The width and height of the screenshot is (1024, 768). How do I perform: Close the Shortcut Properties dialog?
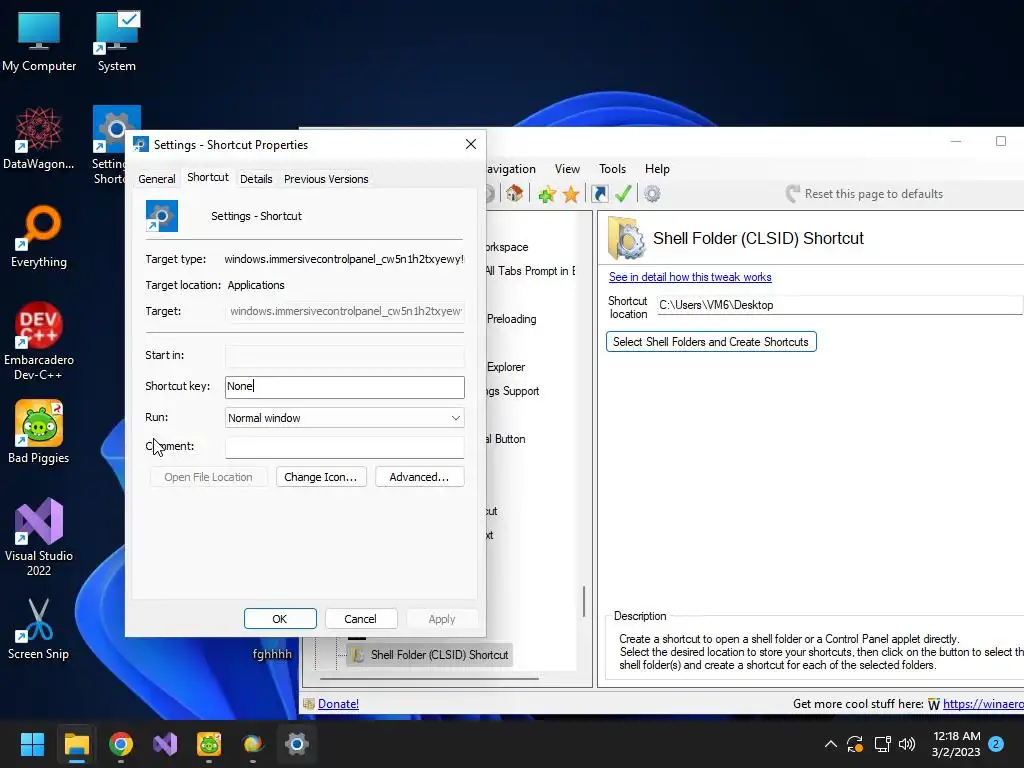[x=471, y=144]
